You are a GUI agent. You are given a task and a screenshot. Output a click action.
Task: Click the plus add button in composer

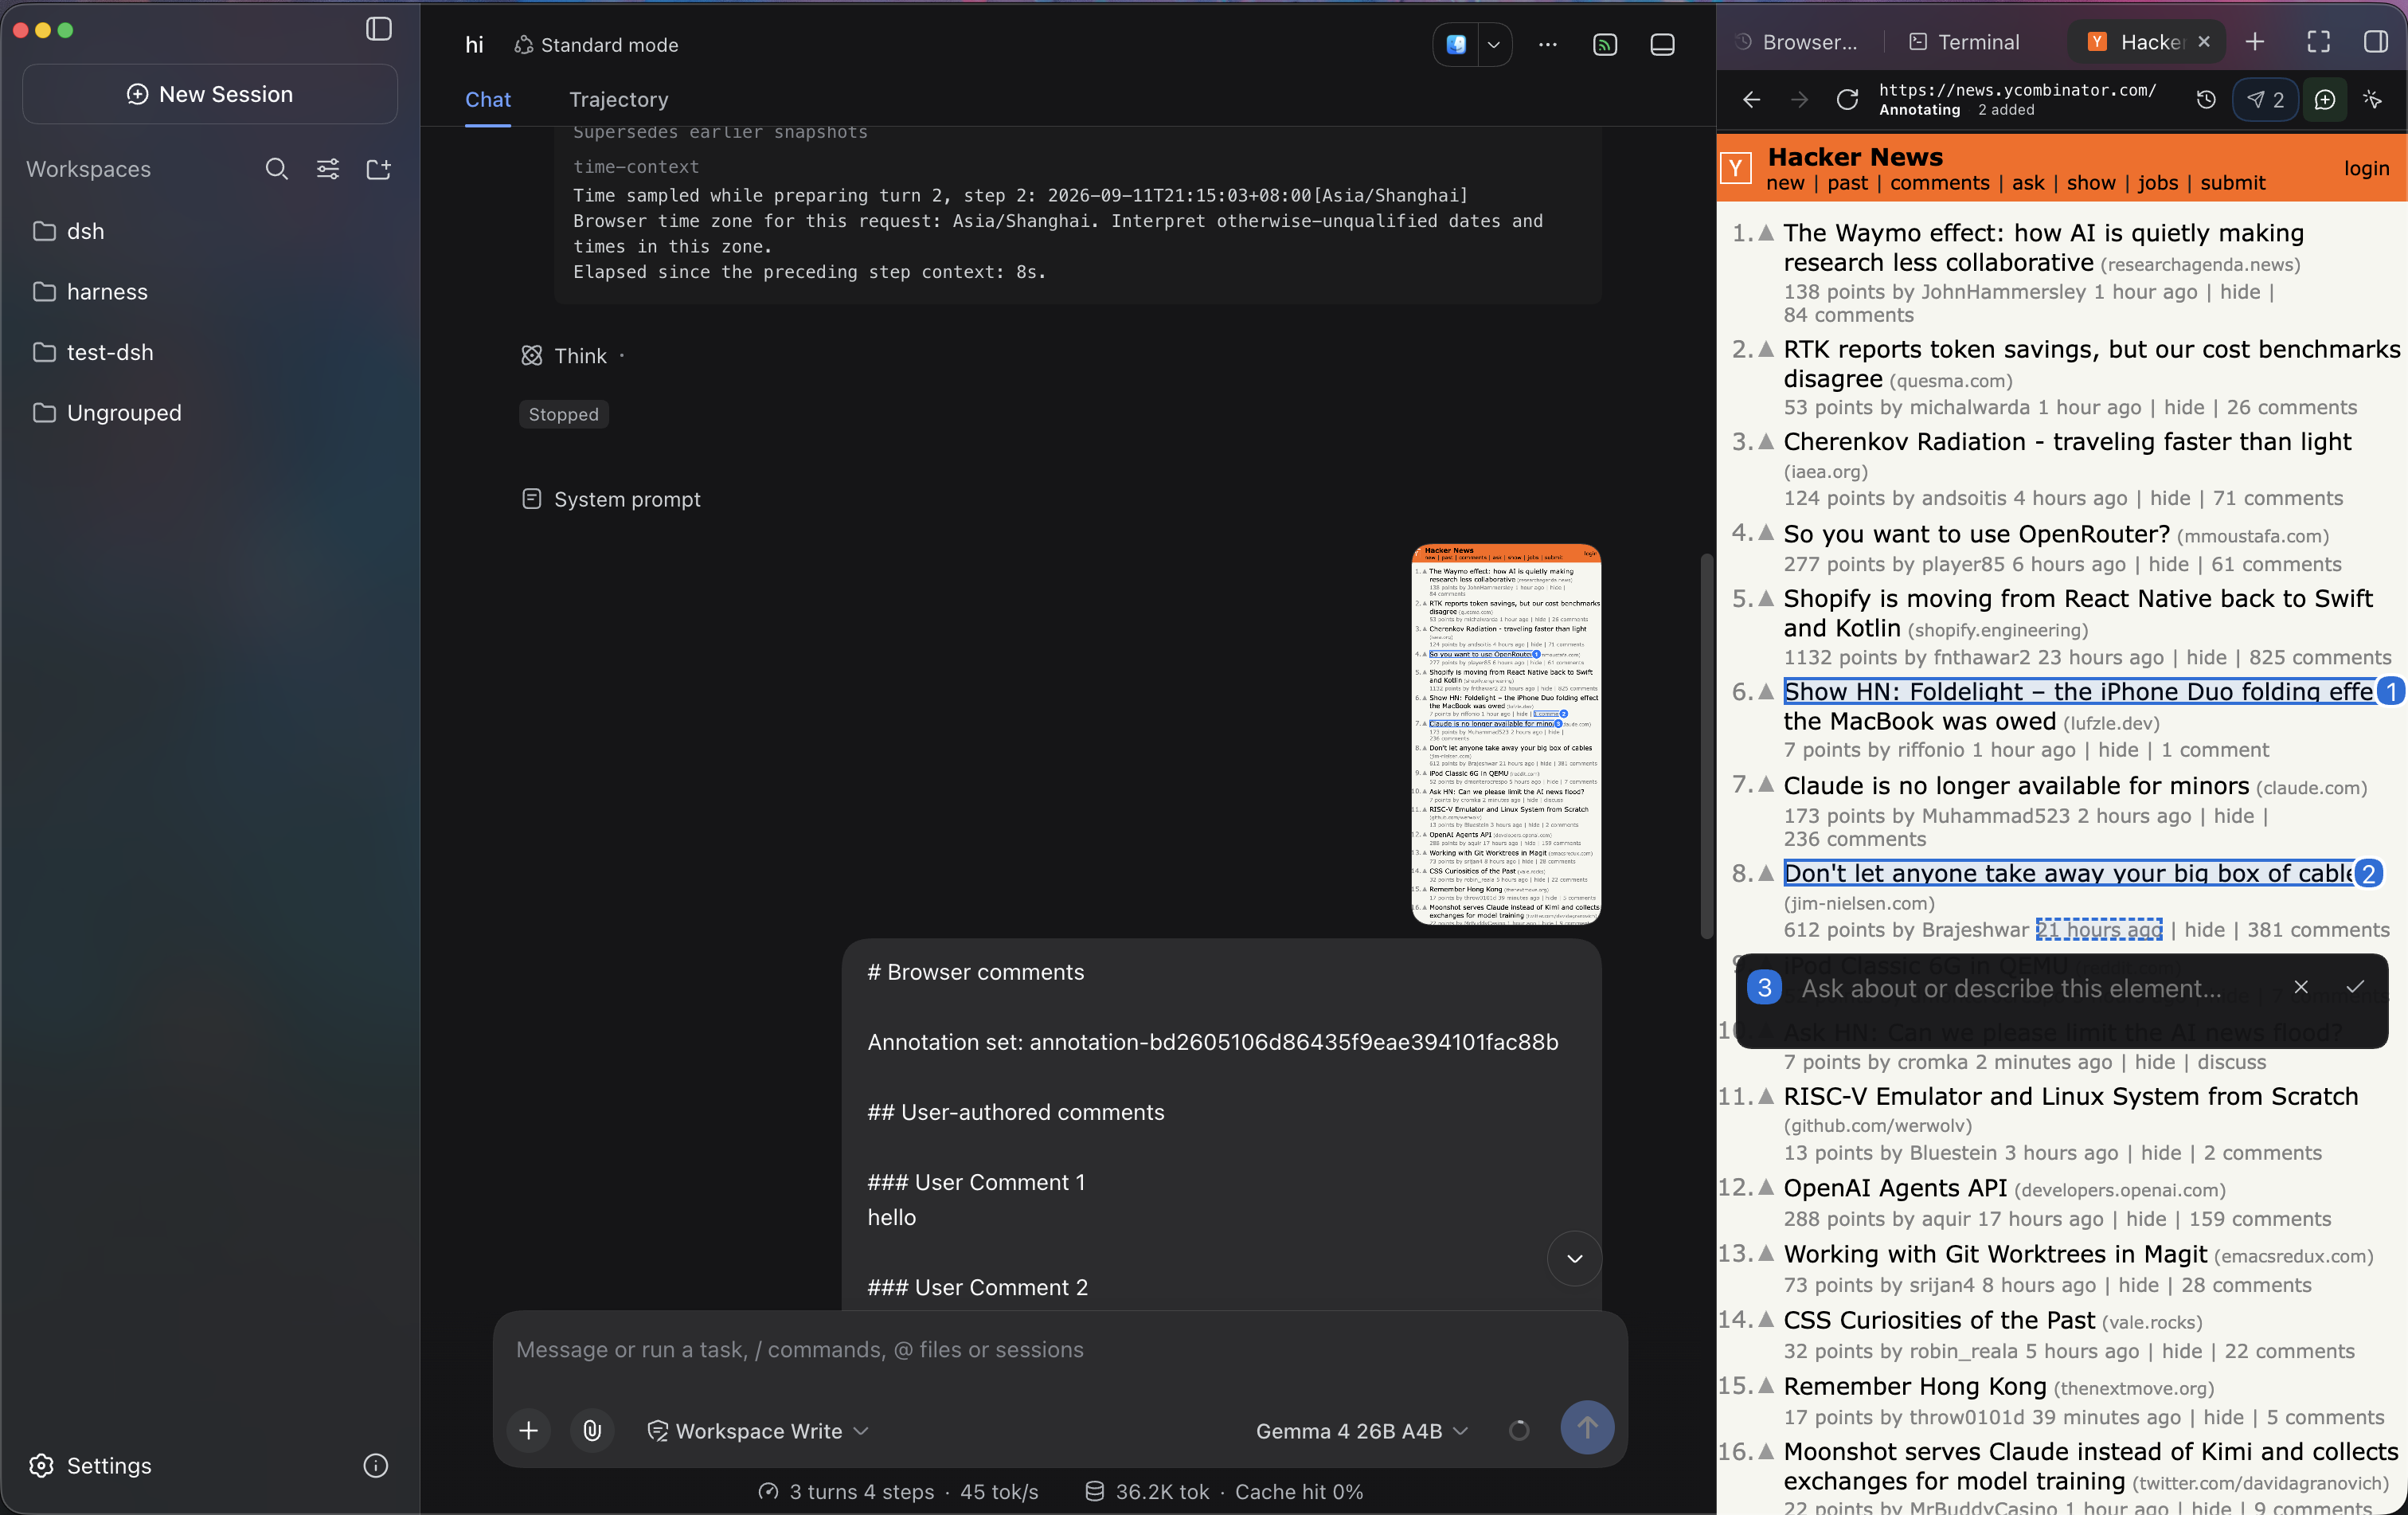coord(529,1430)
